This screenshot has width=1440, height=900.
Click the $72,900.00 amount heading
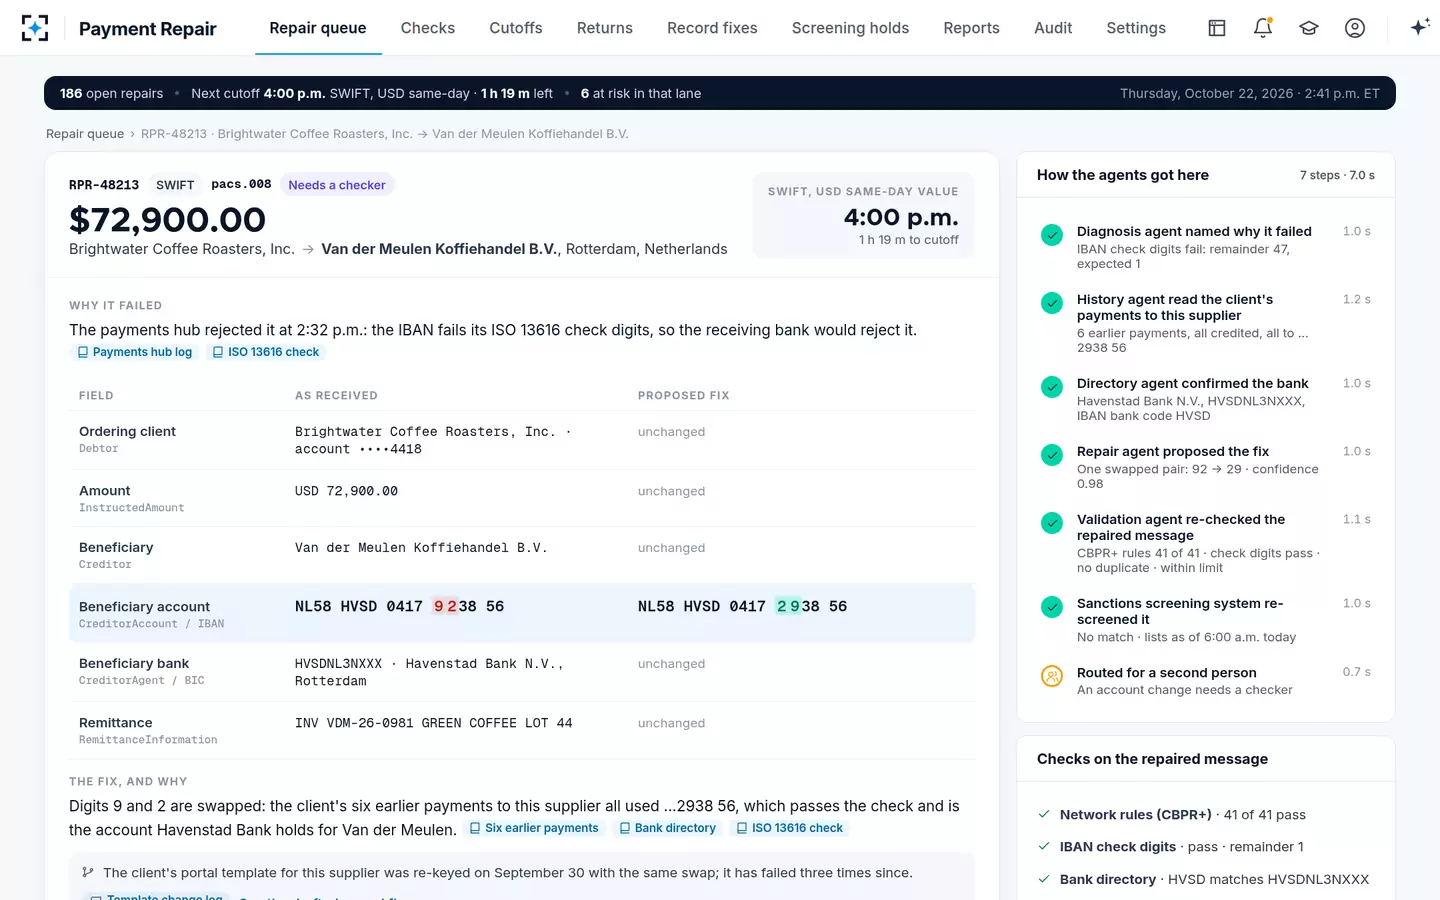pyautogui.click(x=167, y=219)
